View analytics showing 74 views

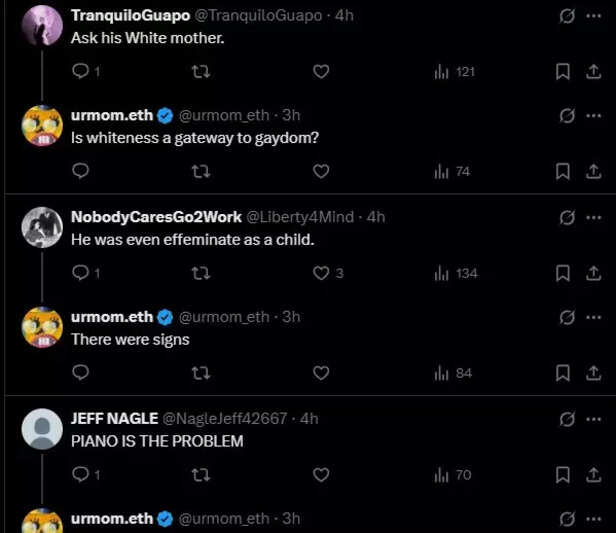(453, 171)
